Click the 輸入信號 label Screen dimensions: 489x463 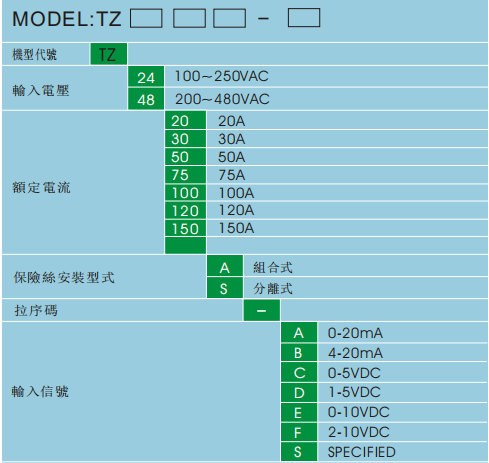click(40, 391)
